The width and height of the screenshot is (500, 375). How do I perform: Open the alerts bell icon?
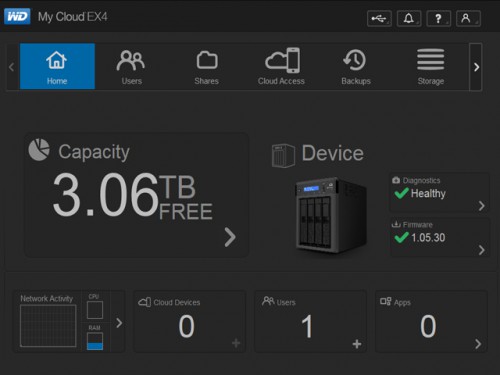coord(409,18)
